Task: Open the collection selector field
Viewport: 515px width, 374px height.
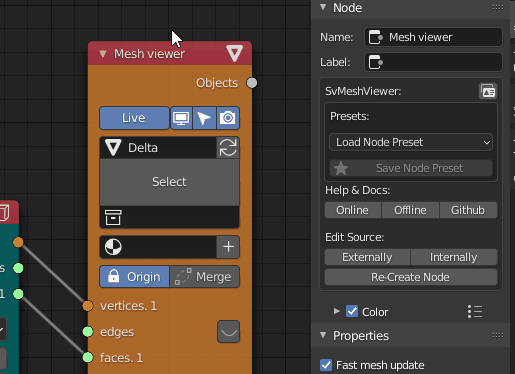Action: click(x=169, y=217)
